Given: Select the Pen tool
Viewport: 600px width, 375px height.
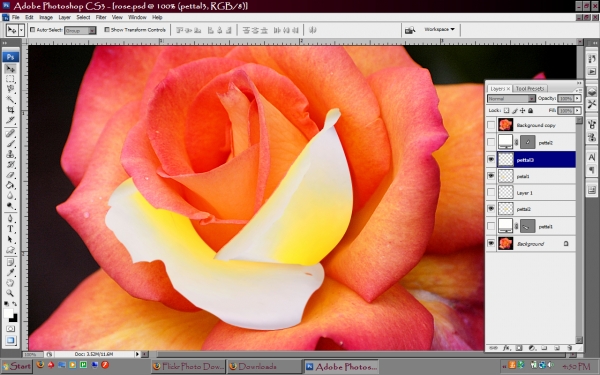Looking at the screenshot, I should point(10,219).
